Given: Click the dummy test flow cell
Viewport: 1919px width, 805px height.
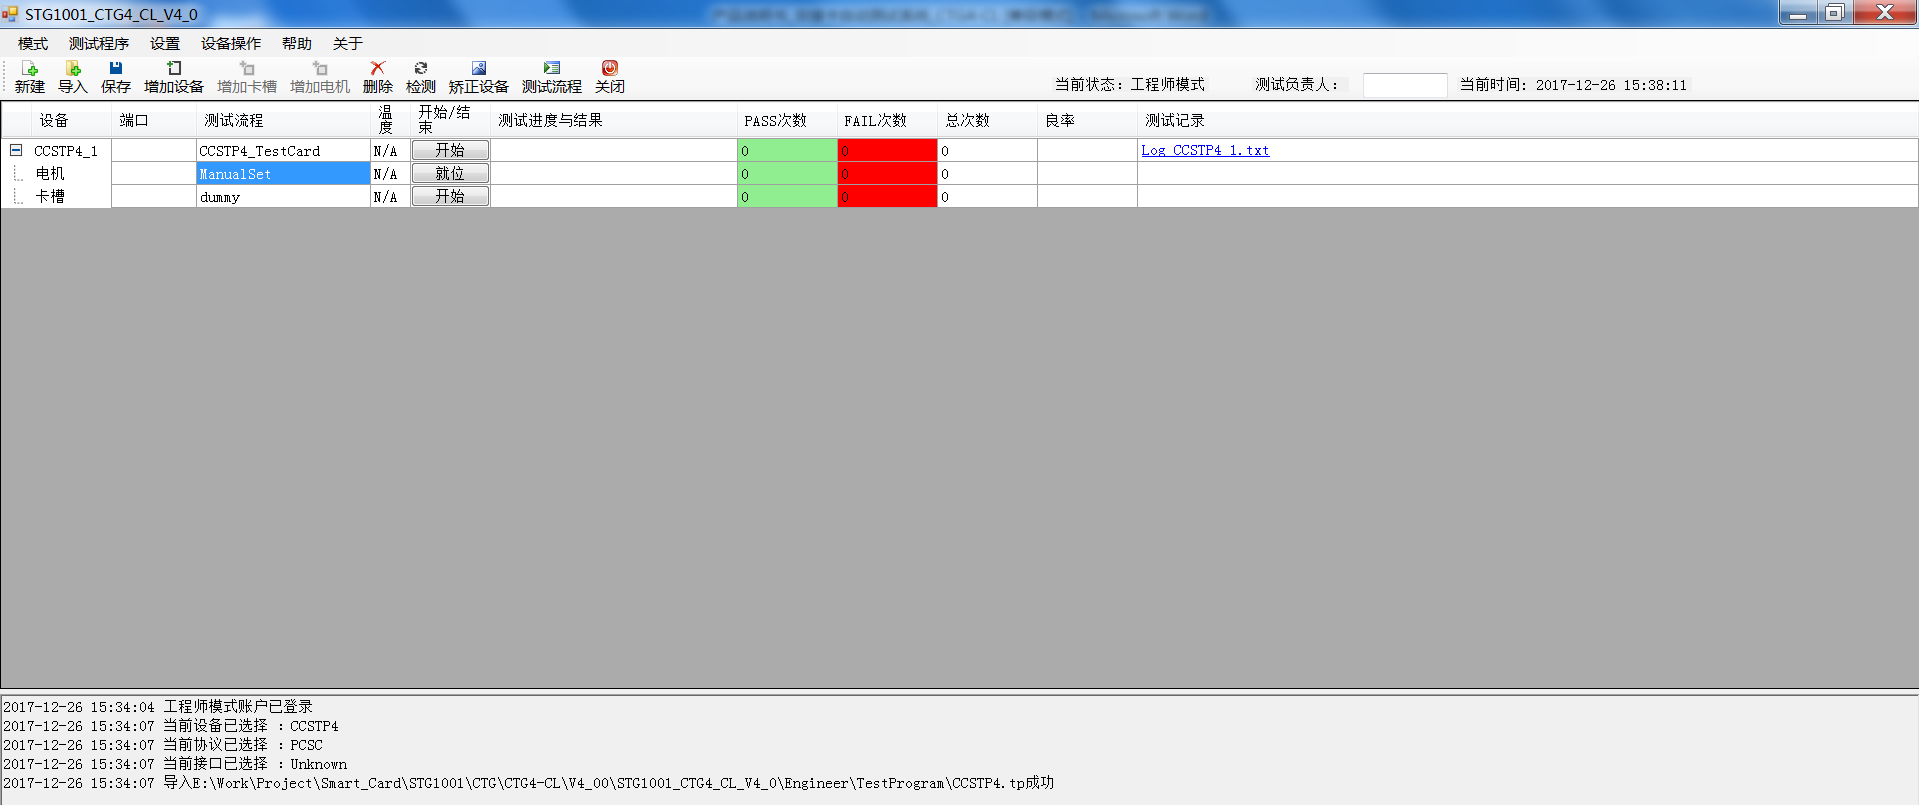Looking at the screenshot, I should [284, 196].
